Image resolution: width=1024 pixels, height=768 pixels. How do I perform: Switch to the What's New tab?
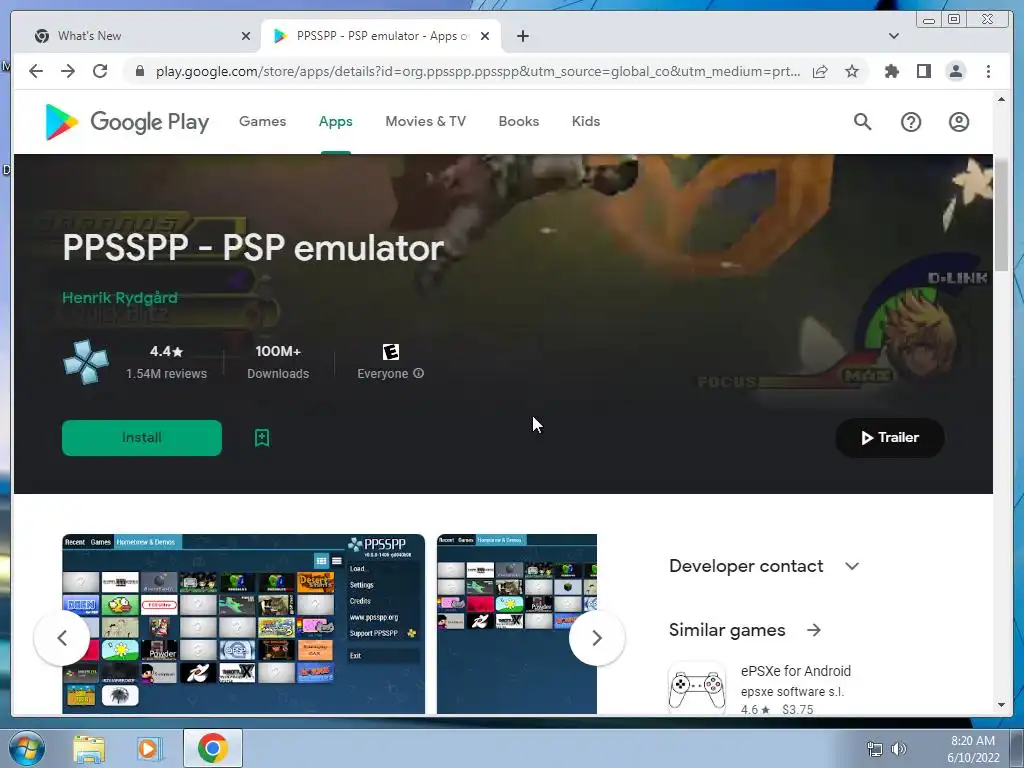pos(140,36)
